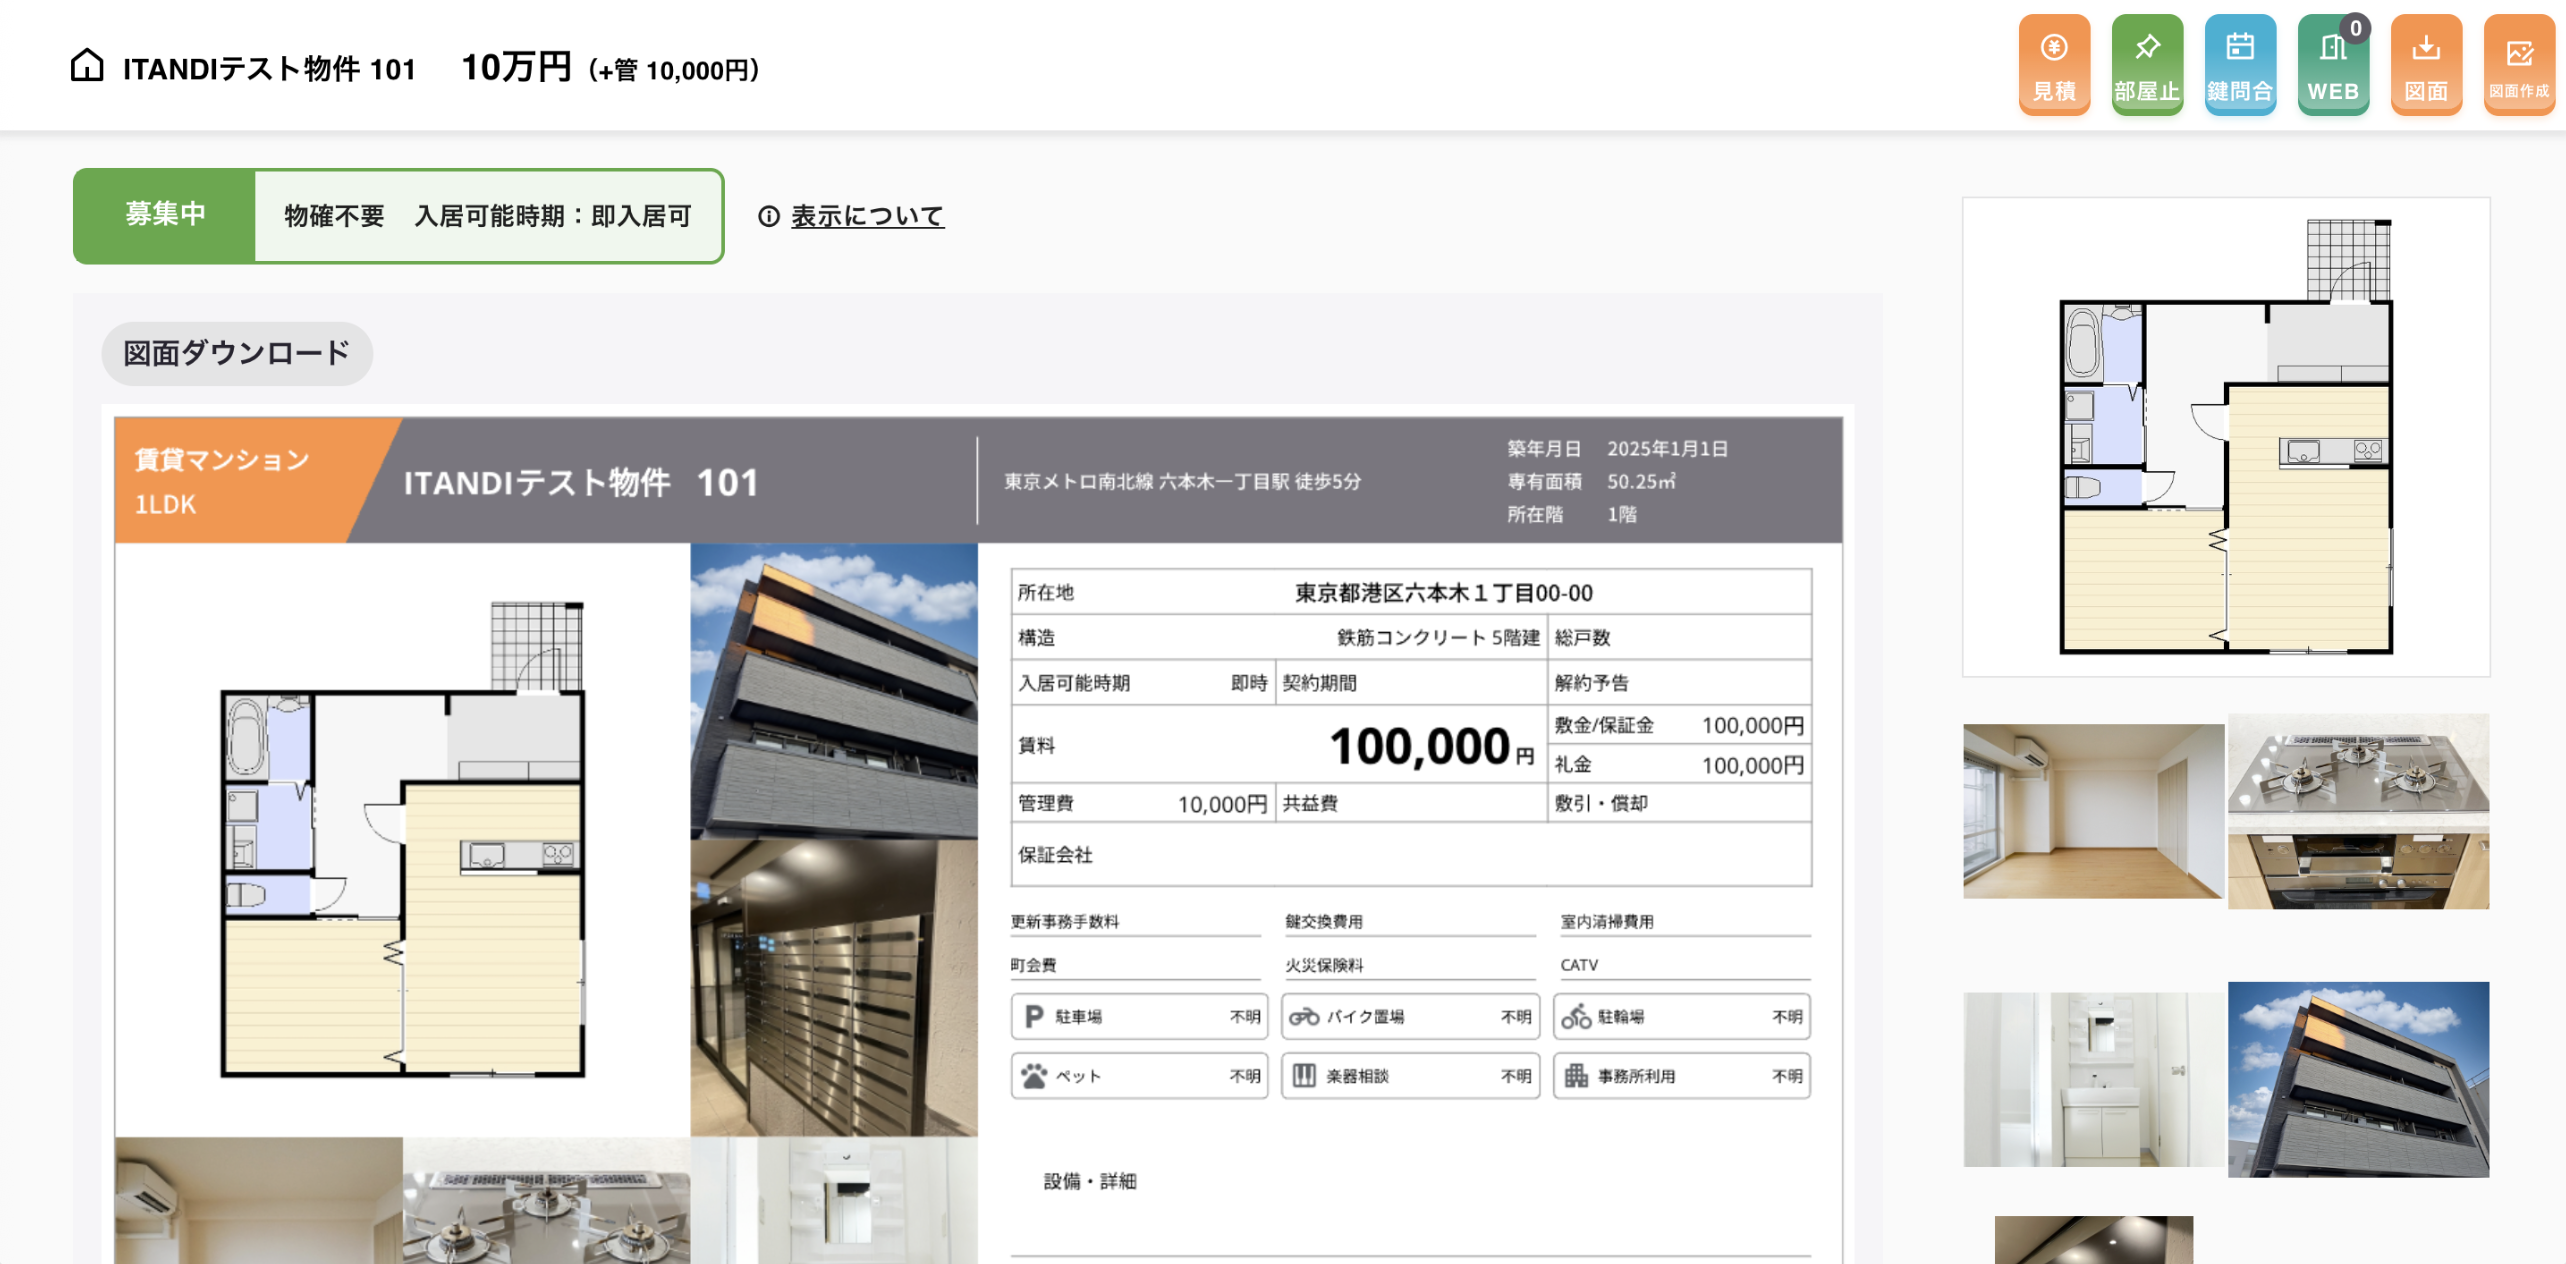
Task: Click the 入居可能時期 即時 cell
Action: (x=1142, y=683)
